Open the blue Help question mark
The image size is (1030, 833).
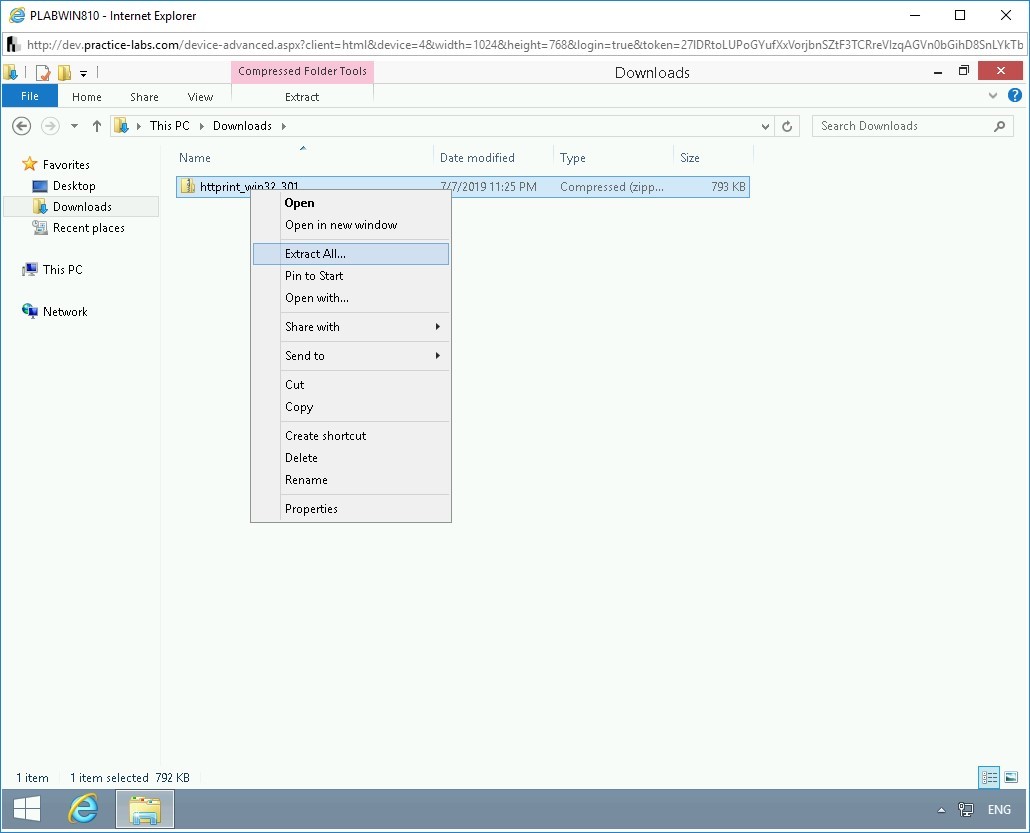1014,96
